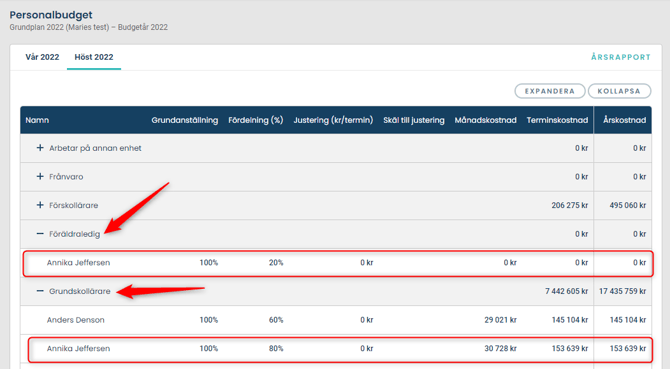
Task: Click the Grundanställning column header
Action: pos(185,120)
